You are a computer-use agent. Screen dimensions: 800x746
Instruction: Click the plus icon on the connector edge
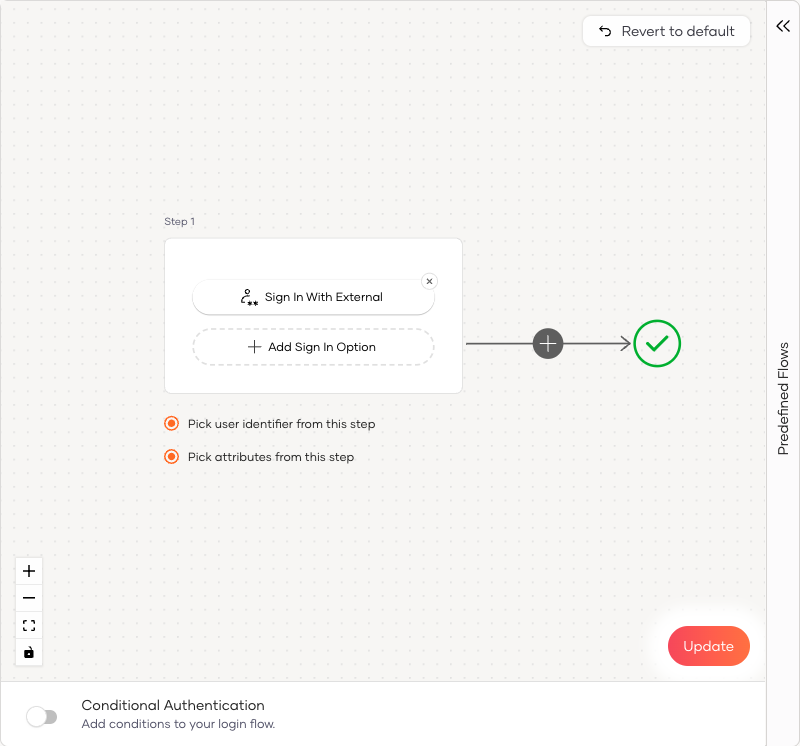[548, 343]
